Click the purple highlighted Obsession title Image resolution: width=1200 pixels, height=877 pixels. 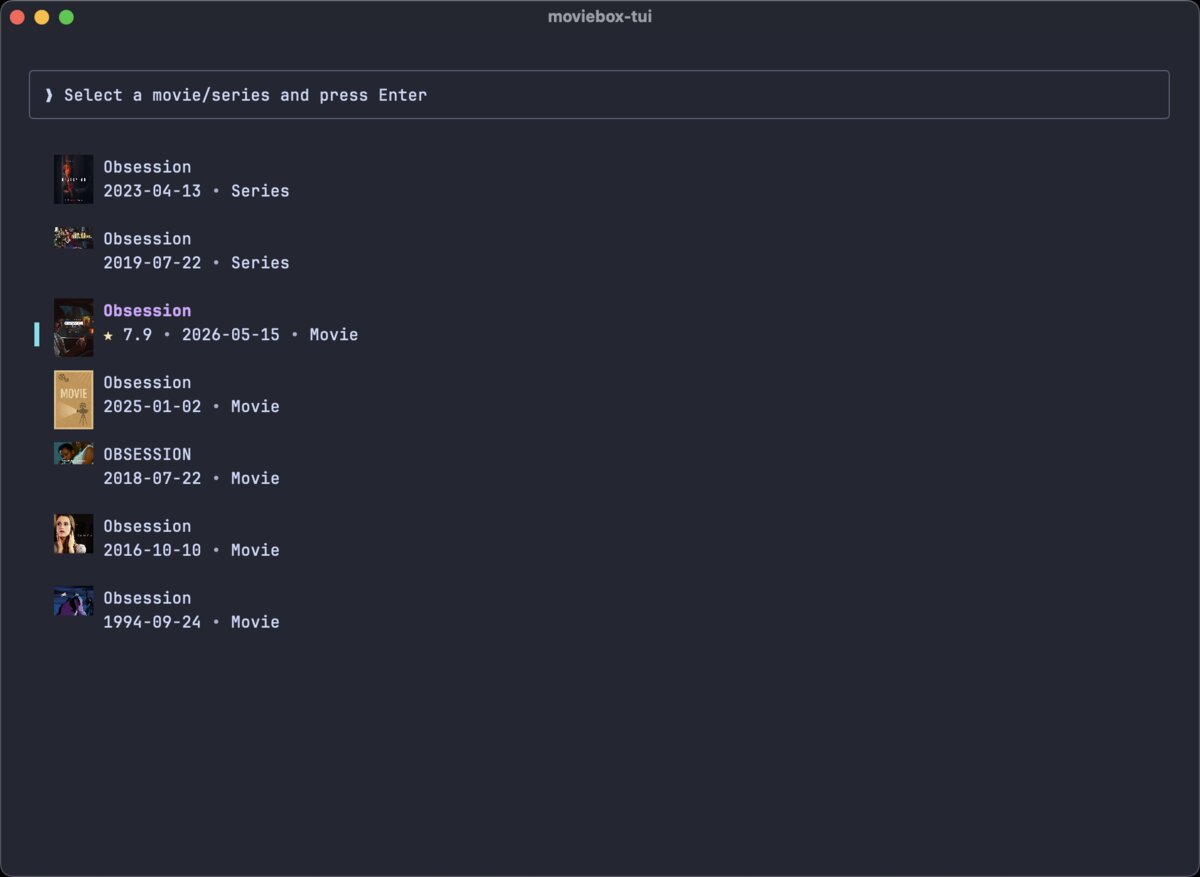(x=147, y=311)
